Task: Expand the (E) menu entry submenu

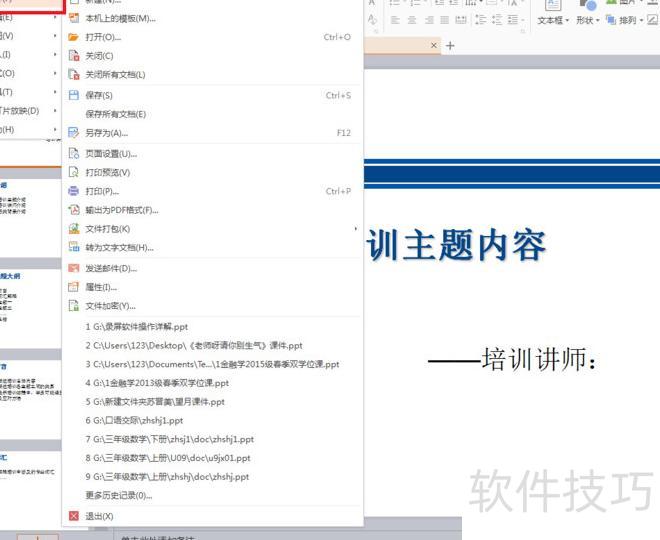Action: click(x=55, y=18)
